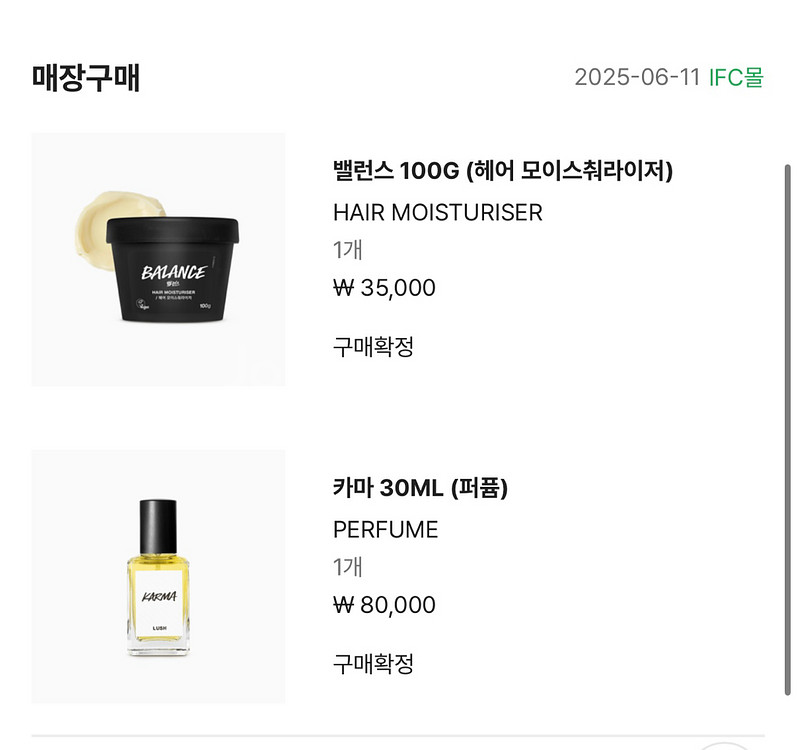Click the 2025-06-11 purchase date
Image resolution: width=797 pixels, height=750 pixels.
coord(636,78)
